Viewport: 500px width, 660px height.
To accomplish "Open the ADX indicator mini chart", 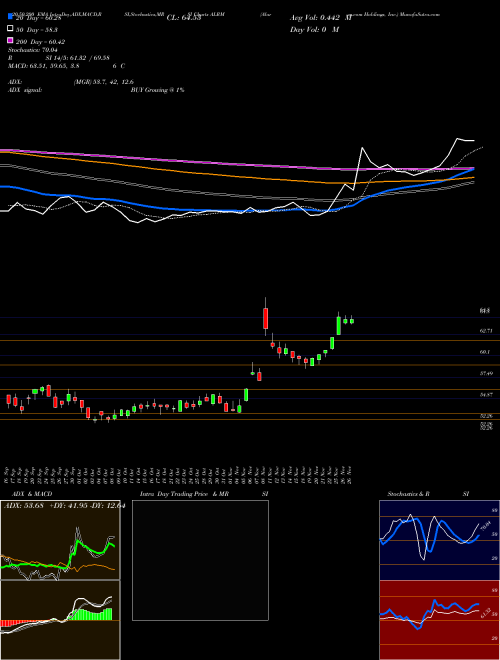I will [60, 540].
